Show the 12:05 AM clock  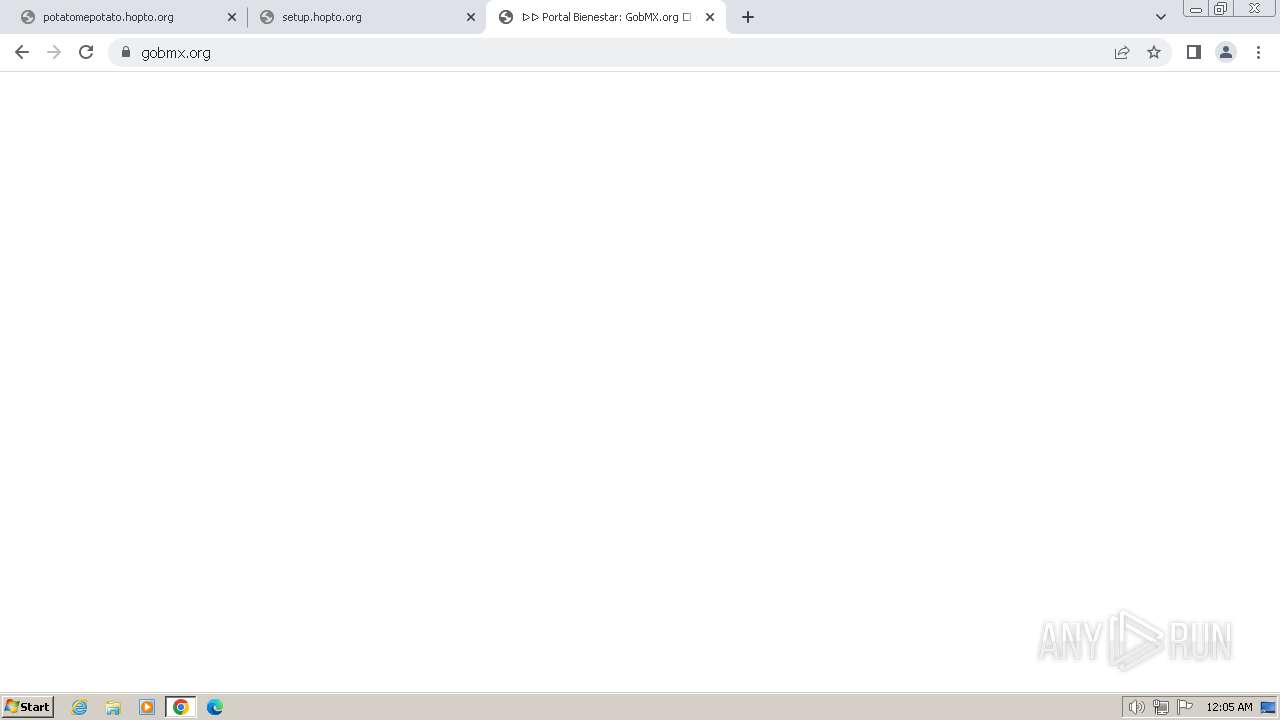[1229, 707]
